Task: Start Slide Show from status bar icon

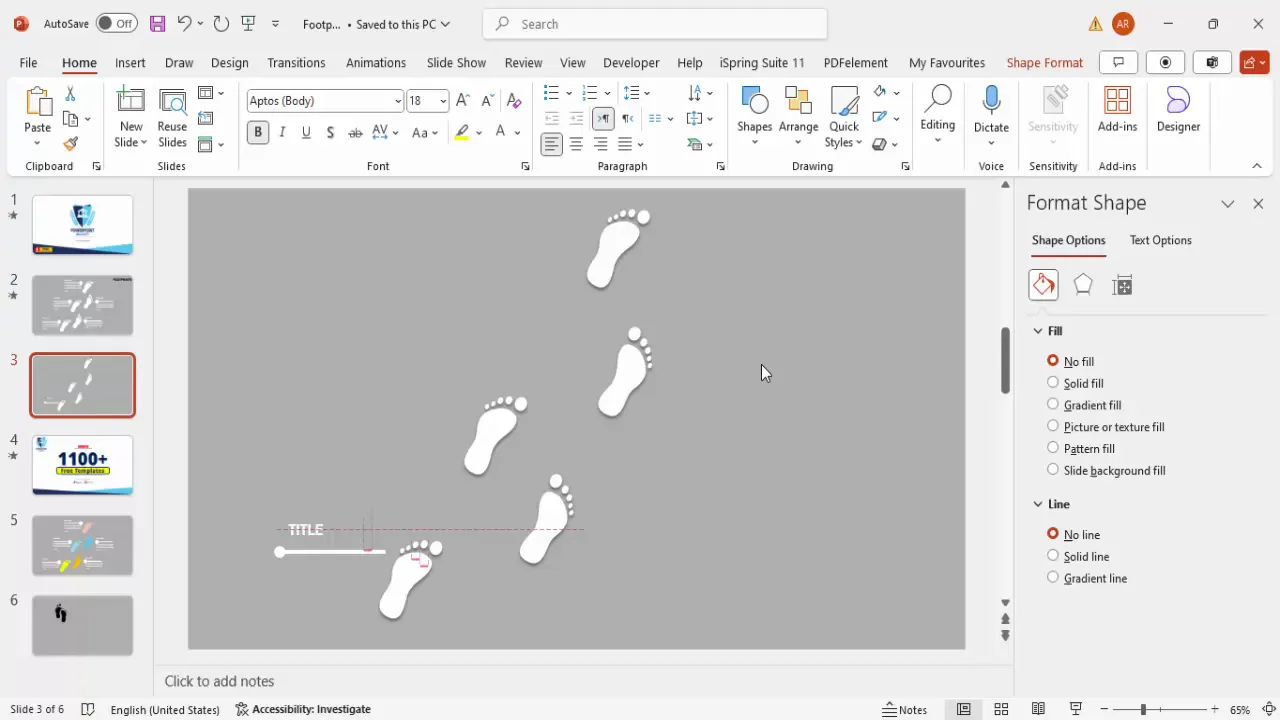Action: (1076, 709)
